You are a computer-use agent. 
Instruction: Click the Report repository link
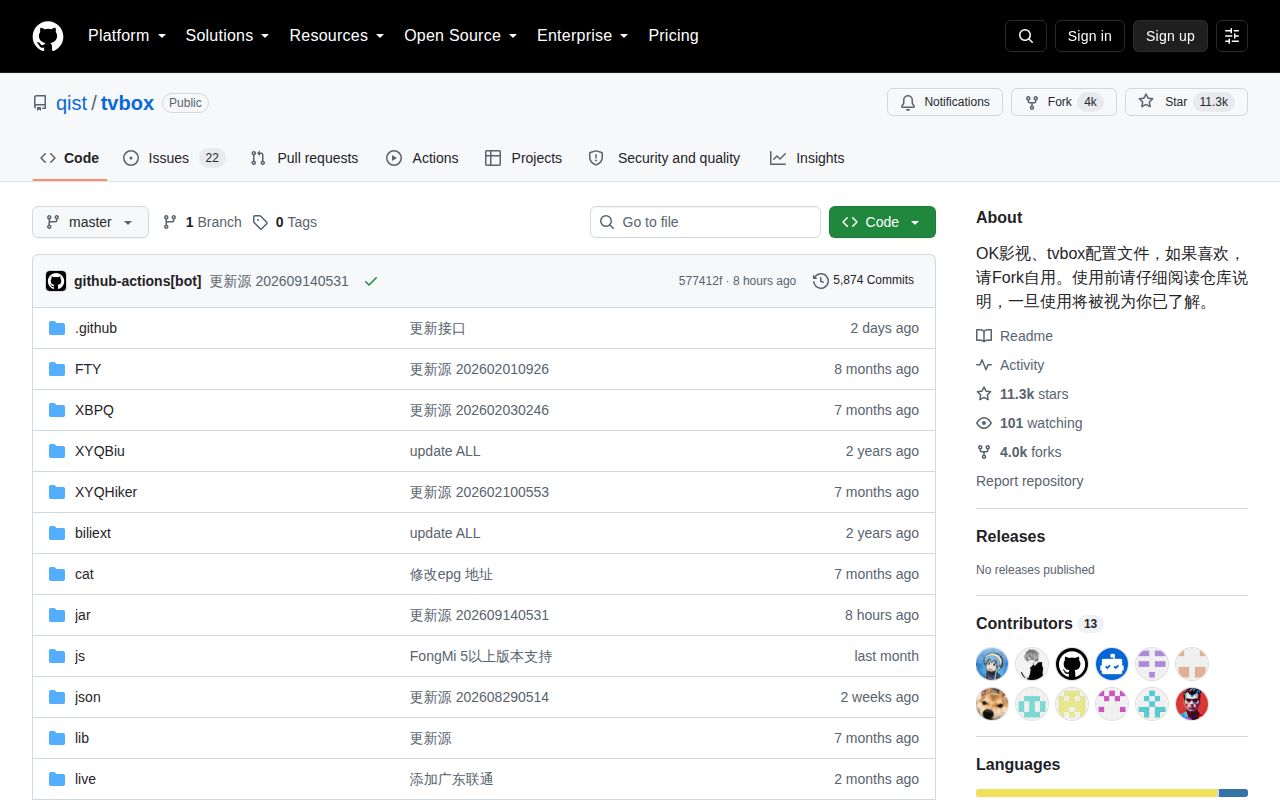coord(1029,481)
